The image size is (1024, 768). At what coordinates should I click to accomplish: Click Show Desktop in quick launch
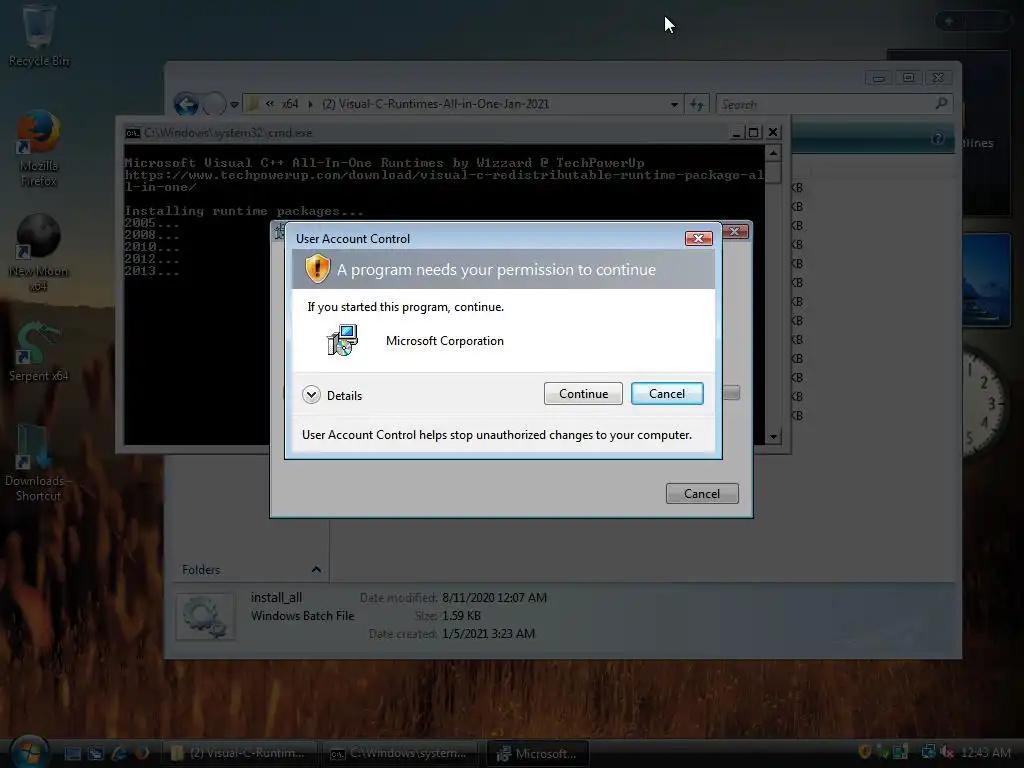[72, 753]
